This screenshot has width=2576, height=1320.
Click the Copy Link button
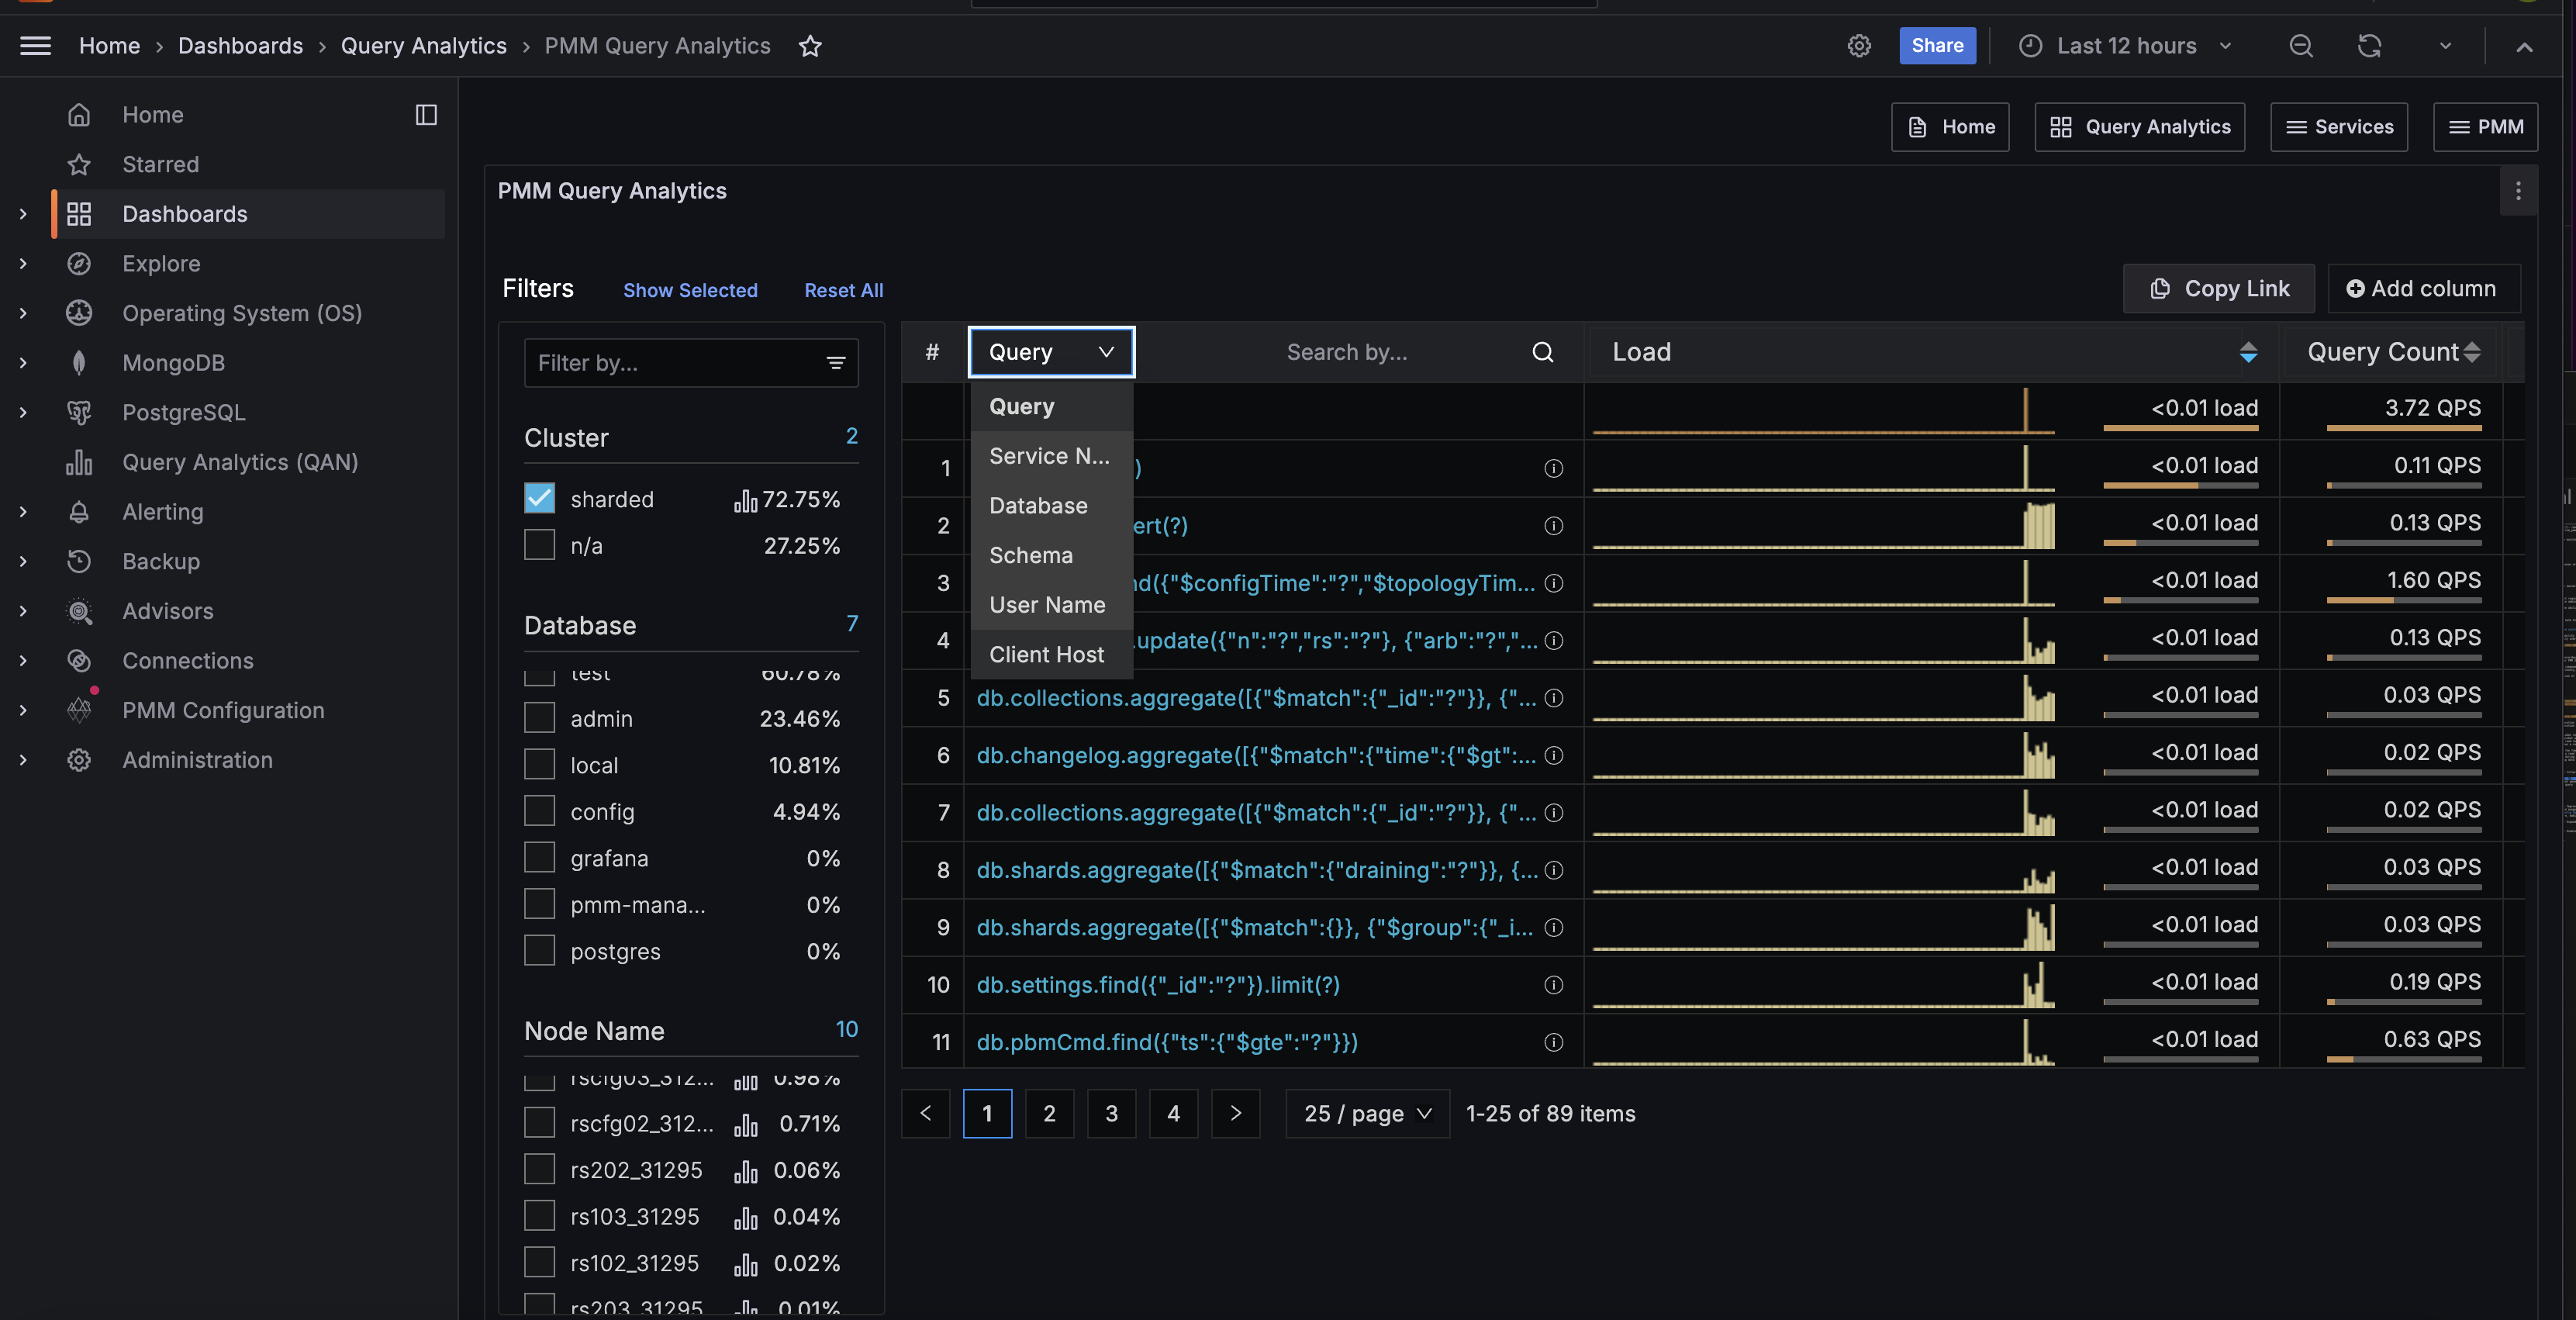tap(2218, 289)
